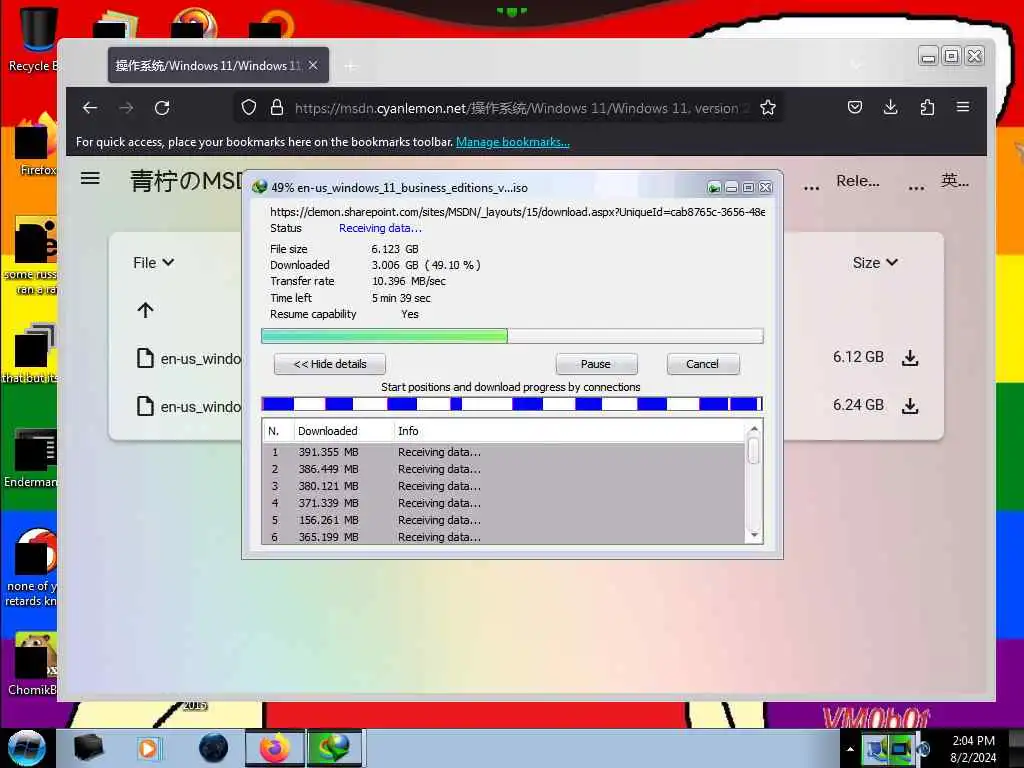The width and height of the screenshot is (1024, 768).
Task: Click the site security padlock icon
Action: [x=277, y=107]
